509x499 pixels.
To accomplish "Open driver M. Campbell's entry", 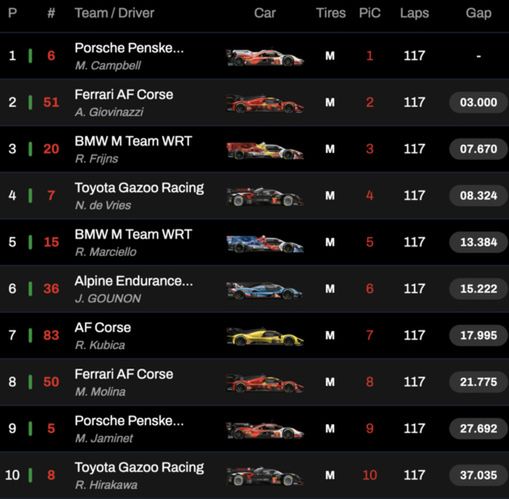I will coord(108,65).
